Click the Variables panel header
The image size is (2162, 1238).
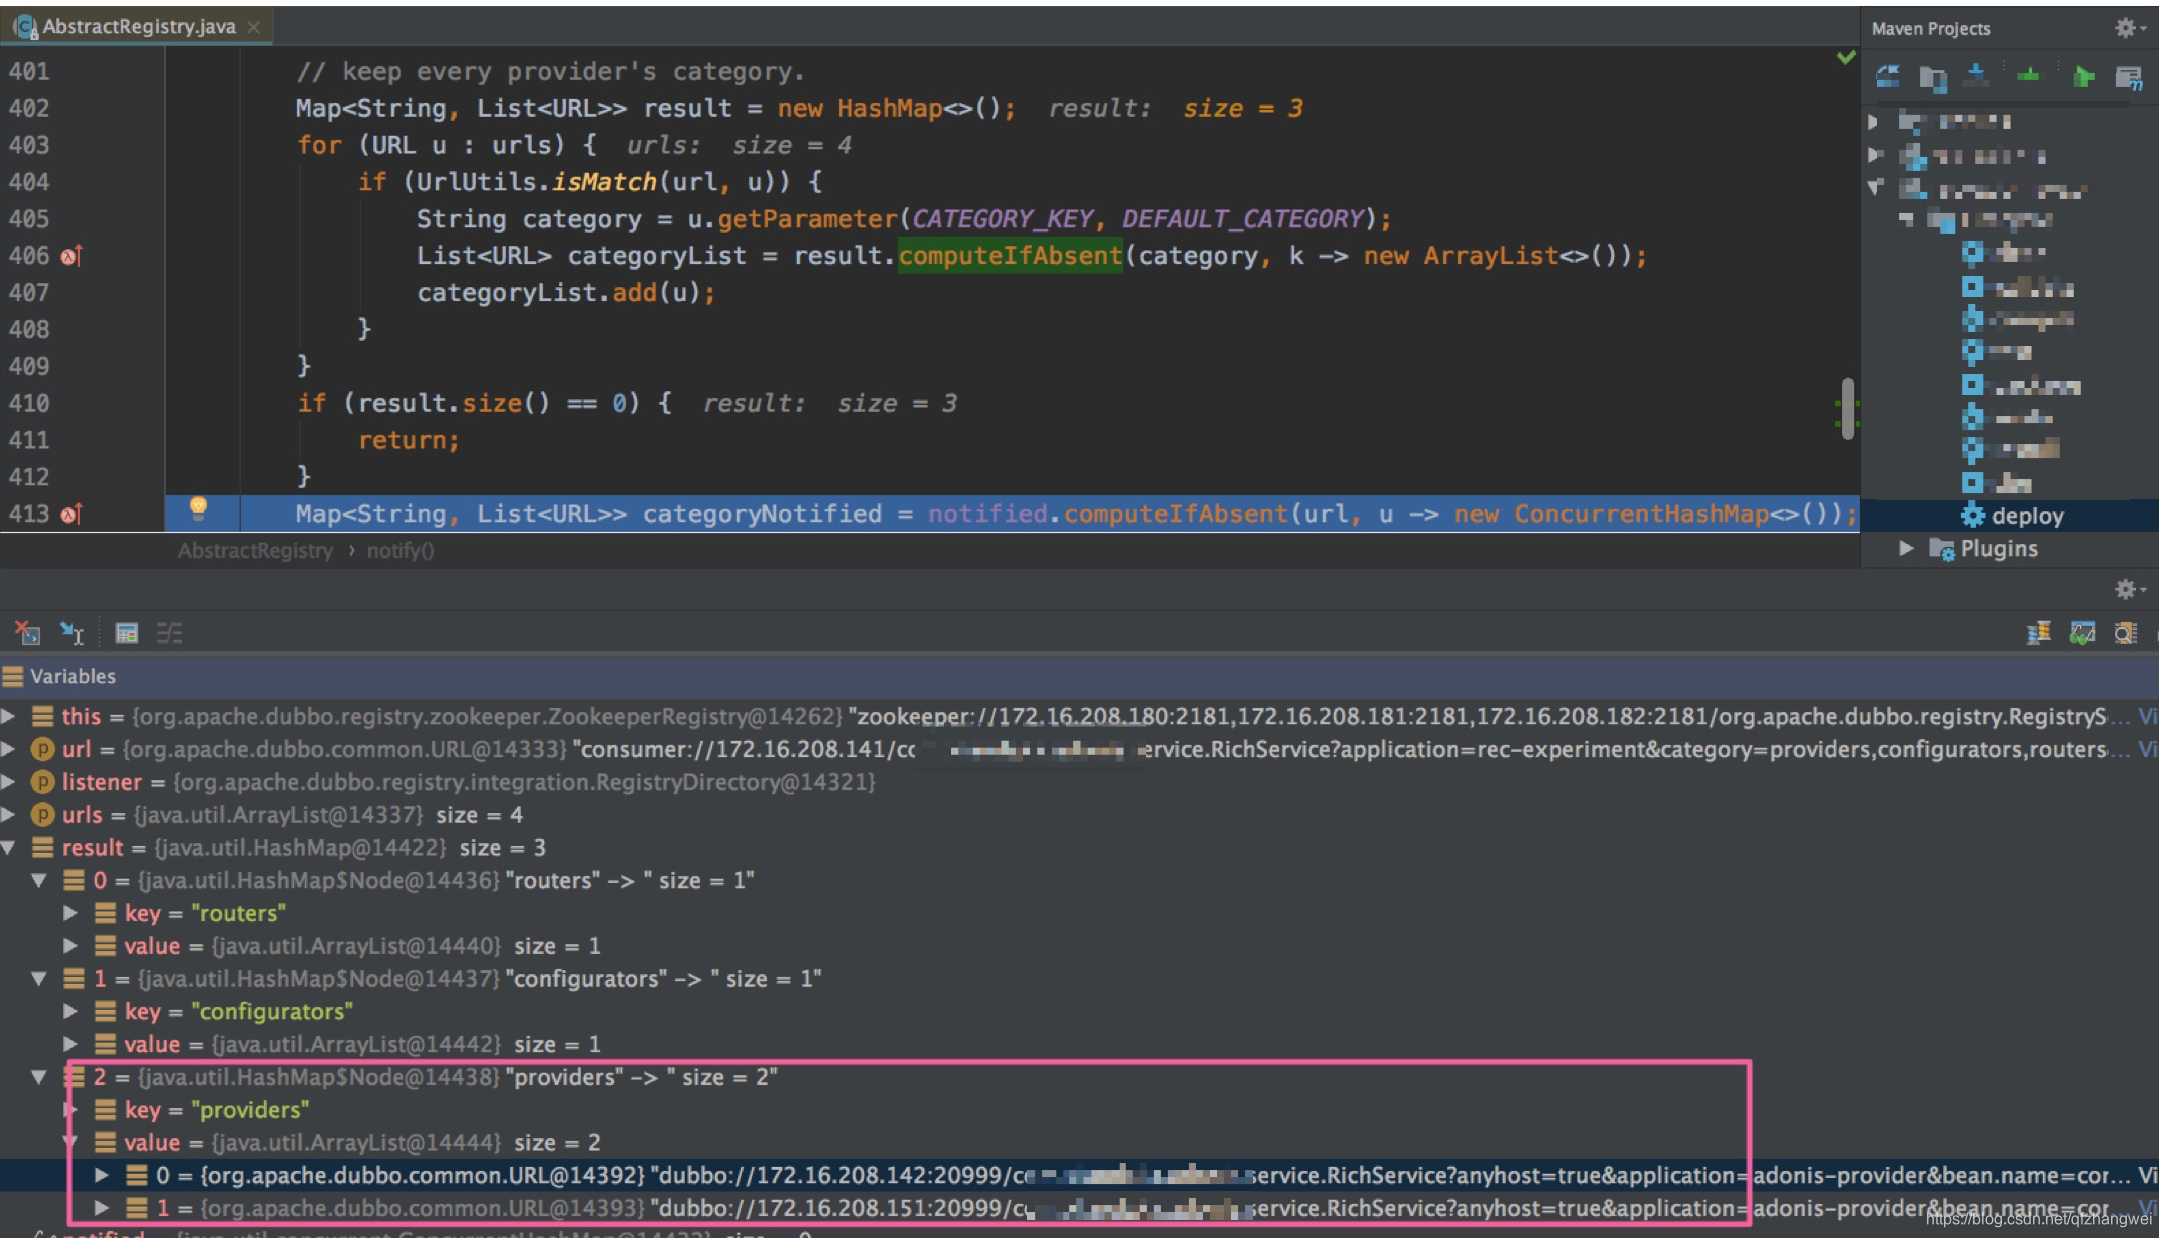click(x=1080, y=677)
